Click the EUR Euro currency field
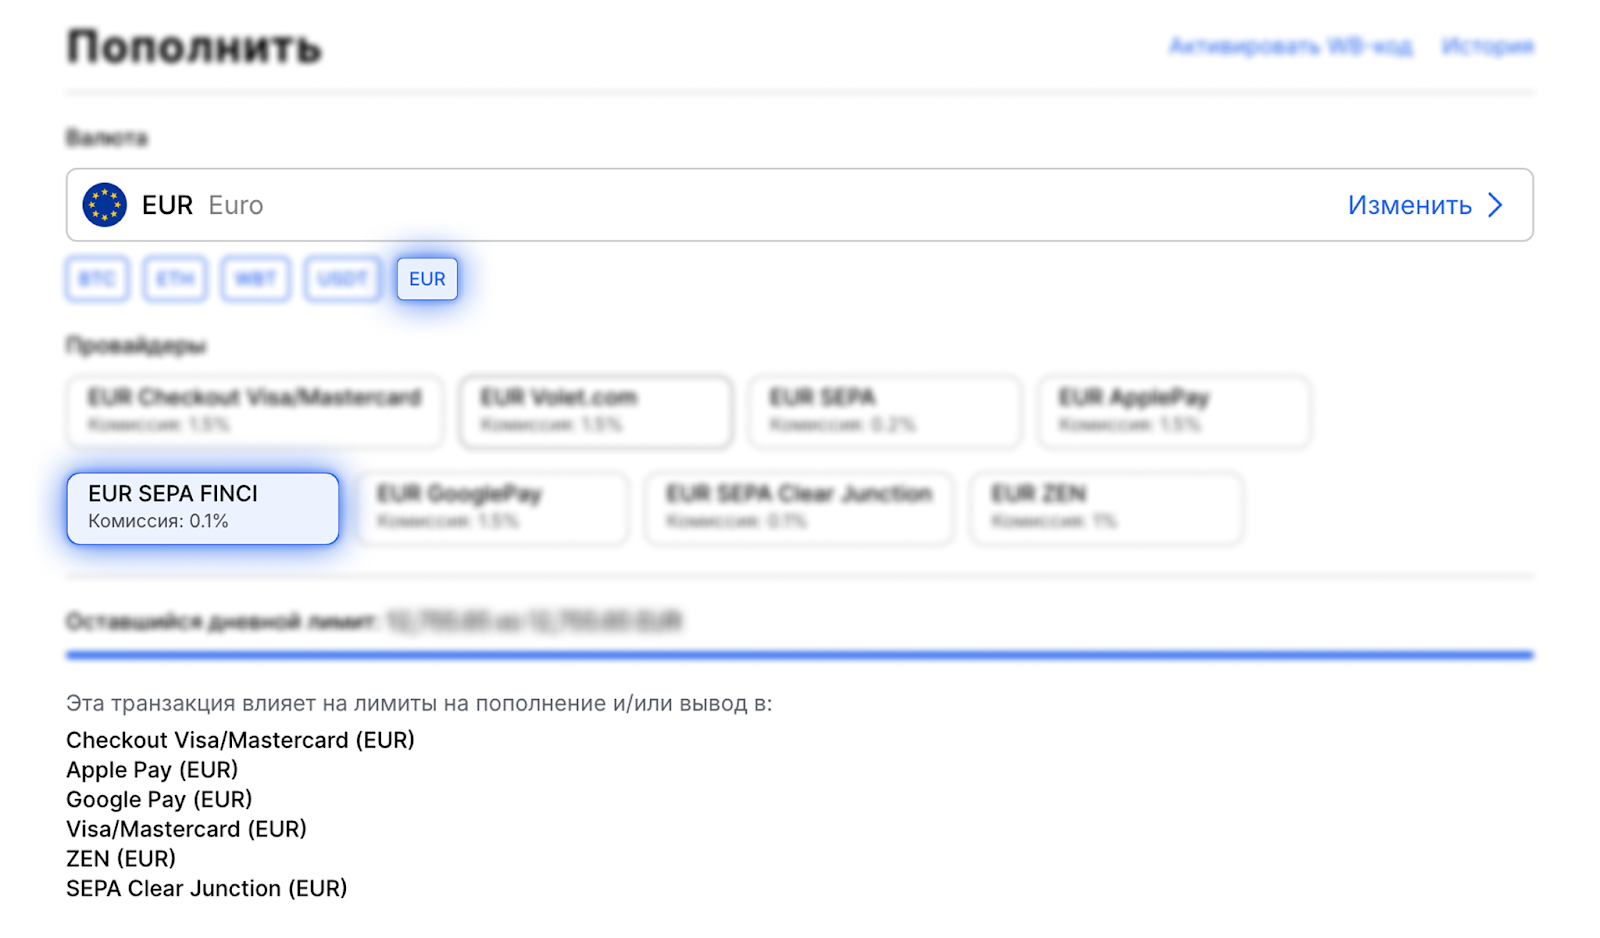 [x=700, y=205]
